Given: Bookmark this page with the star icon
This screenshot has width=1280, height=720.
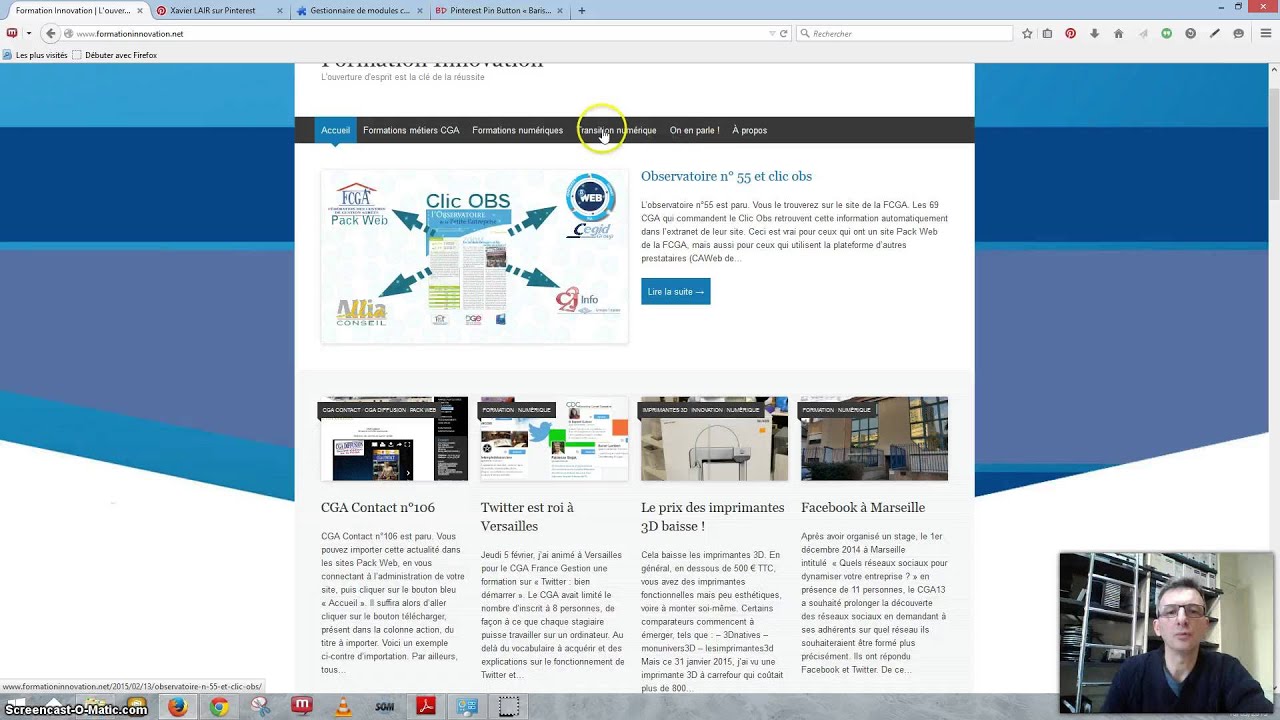Looking at the screenshot, I should [x=1027, y=34].
